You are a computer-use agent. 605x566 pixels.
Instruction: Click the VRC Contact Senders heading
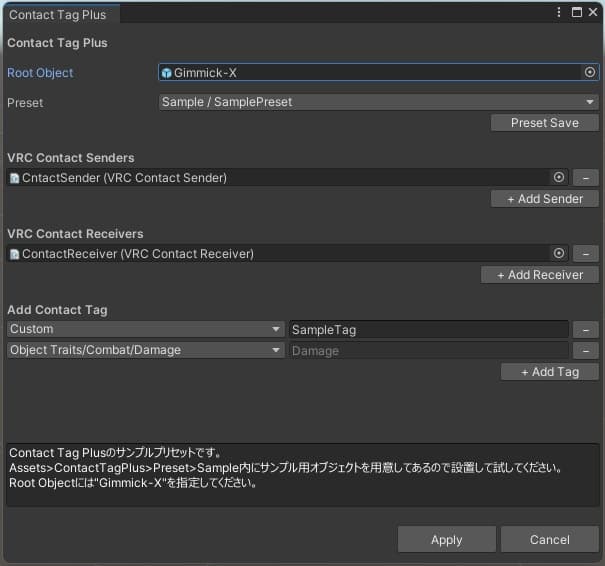(x=71, y=158)
